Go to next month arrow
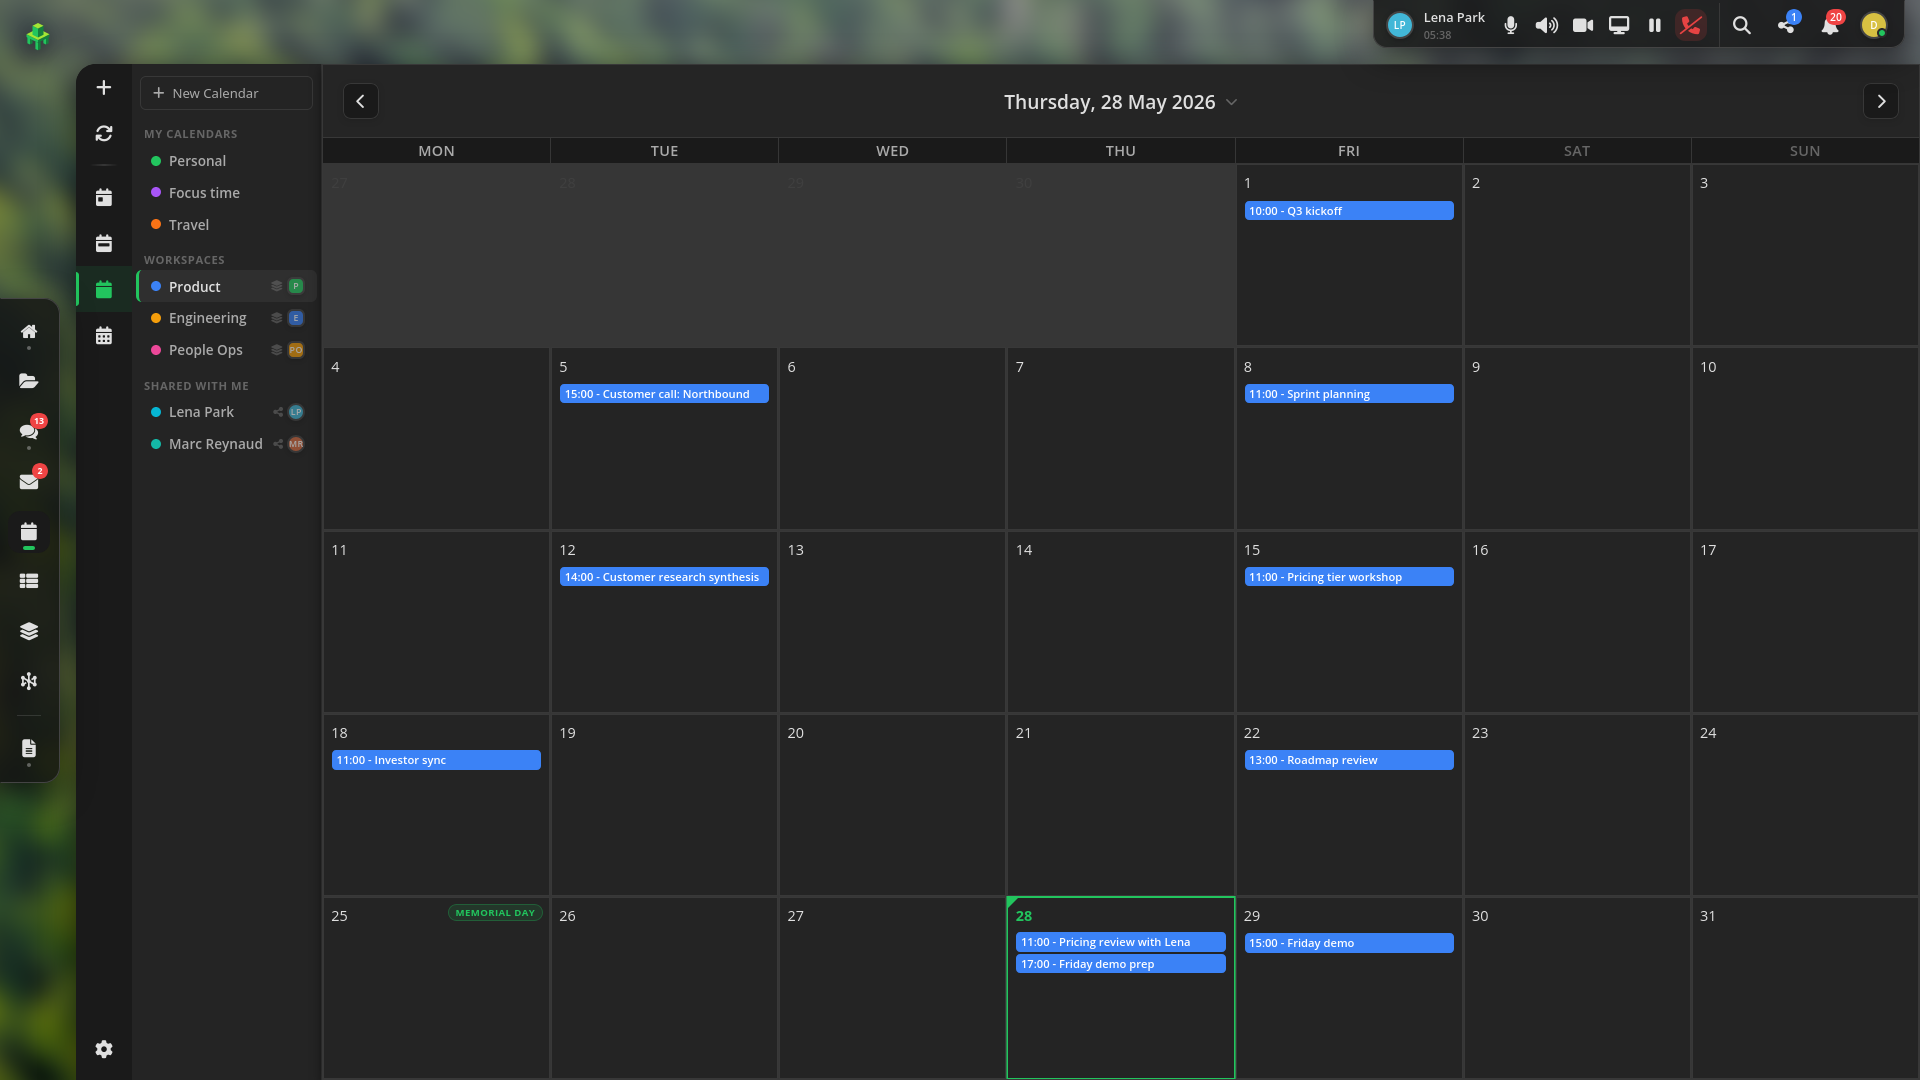1920x1080 pixels. coord(1881,101)
